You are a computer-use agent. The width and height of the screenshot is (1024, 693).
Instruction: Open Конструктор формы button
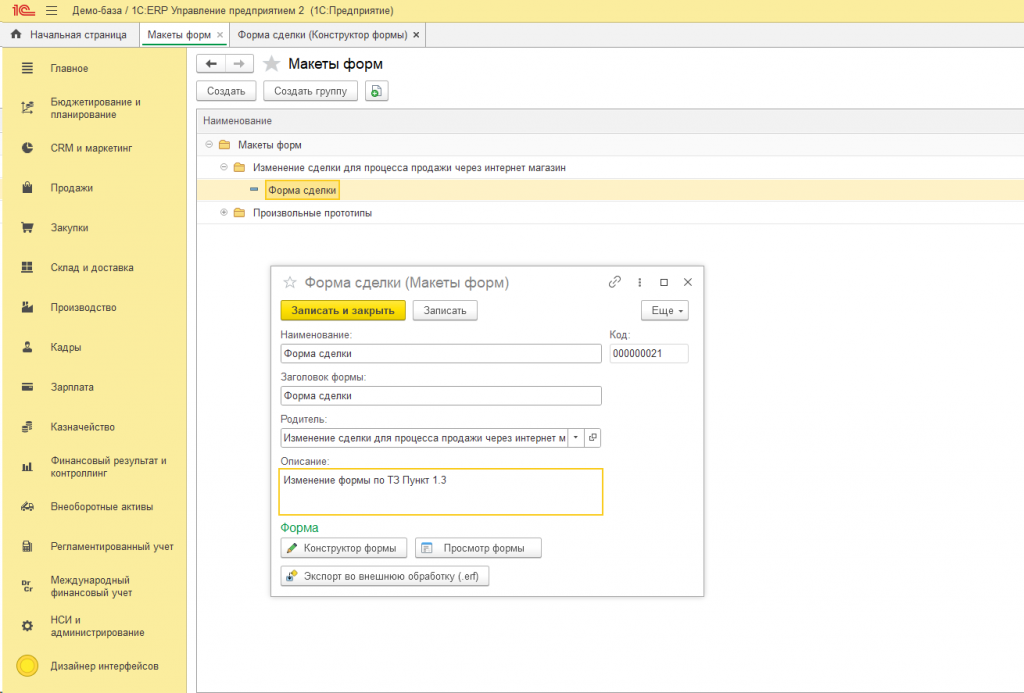click(x=344, y=548)
